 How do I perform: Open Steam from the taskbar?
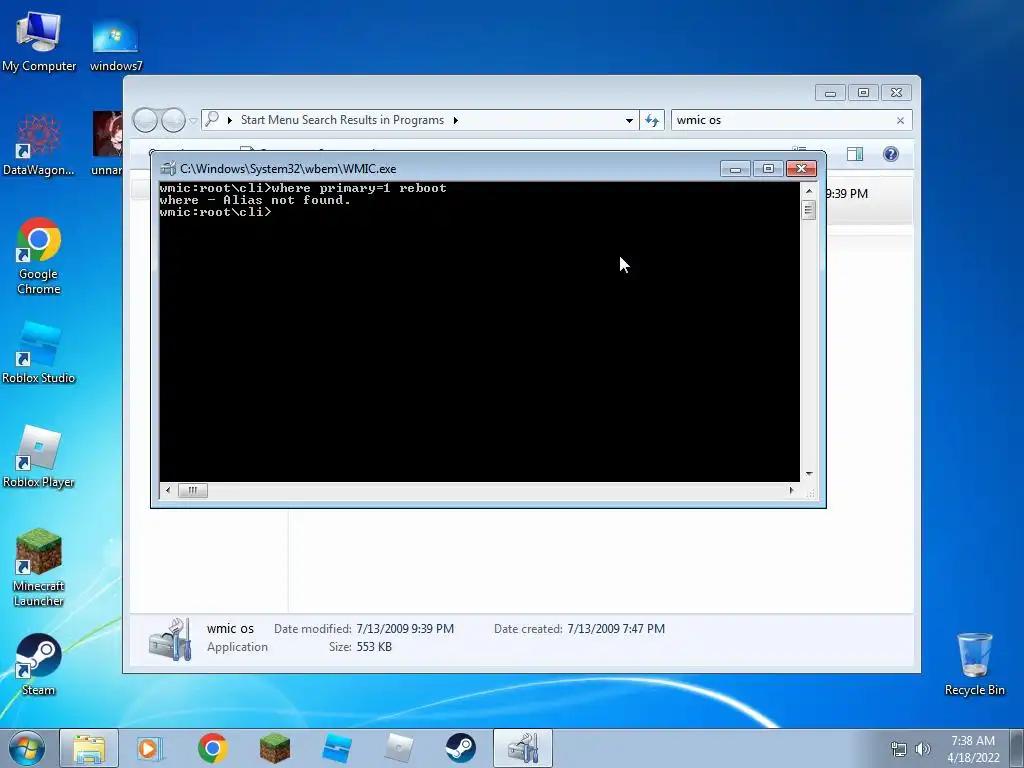click(460, 748)
